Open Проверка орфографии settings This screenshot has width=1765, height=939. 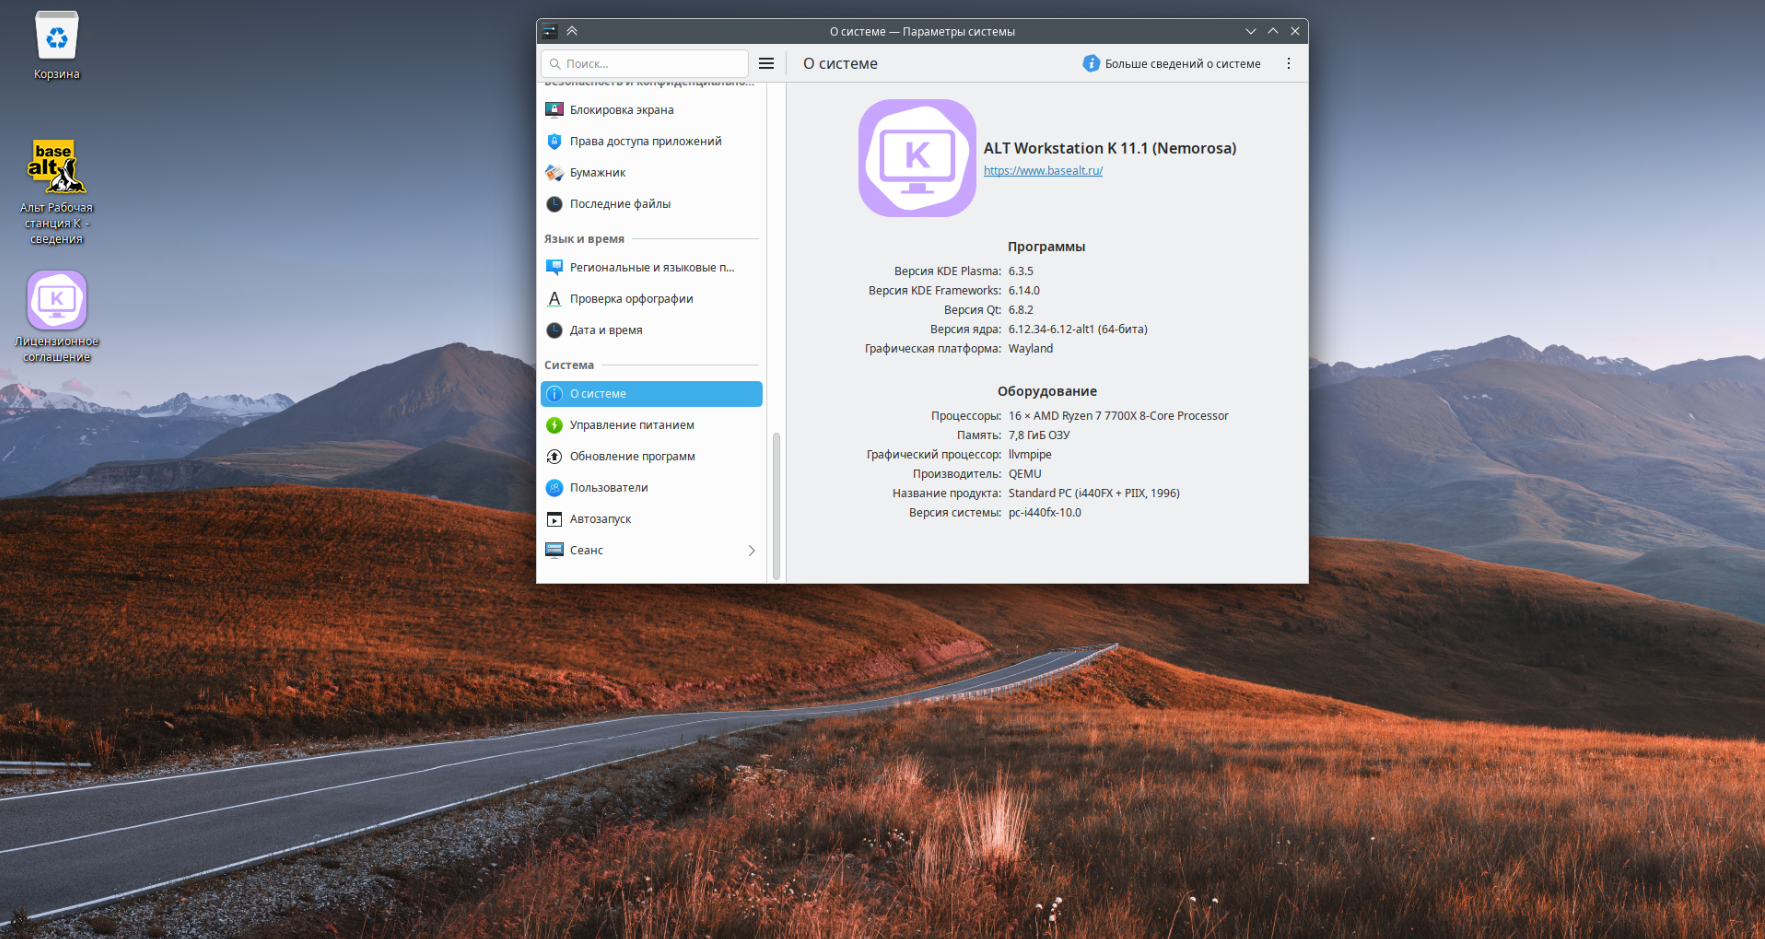click(651, 299)
